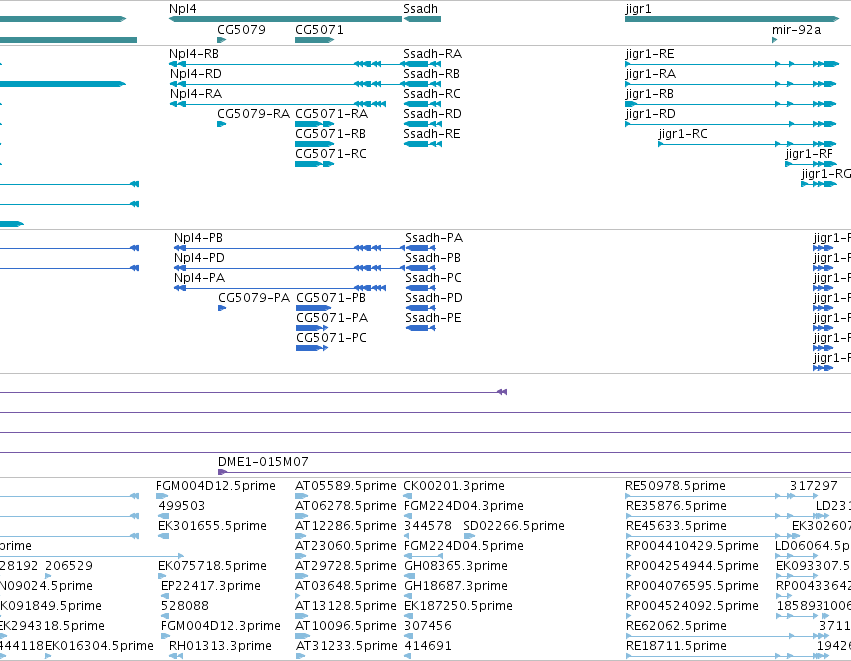
Task: Click the AT05589.5prime EST
Action: tap(346, 486)
